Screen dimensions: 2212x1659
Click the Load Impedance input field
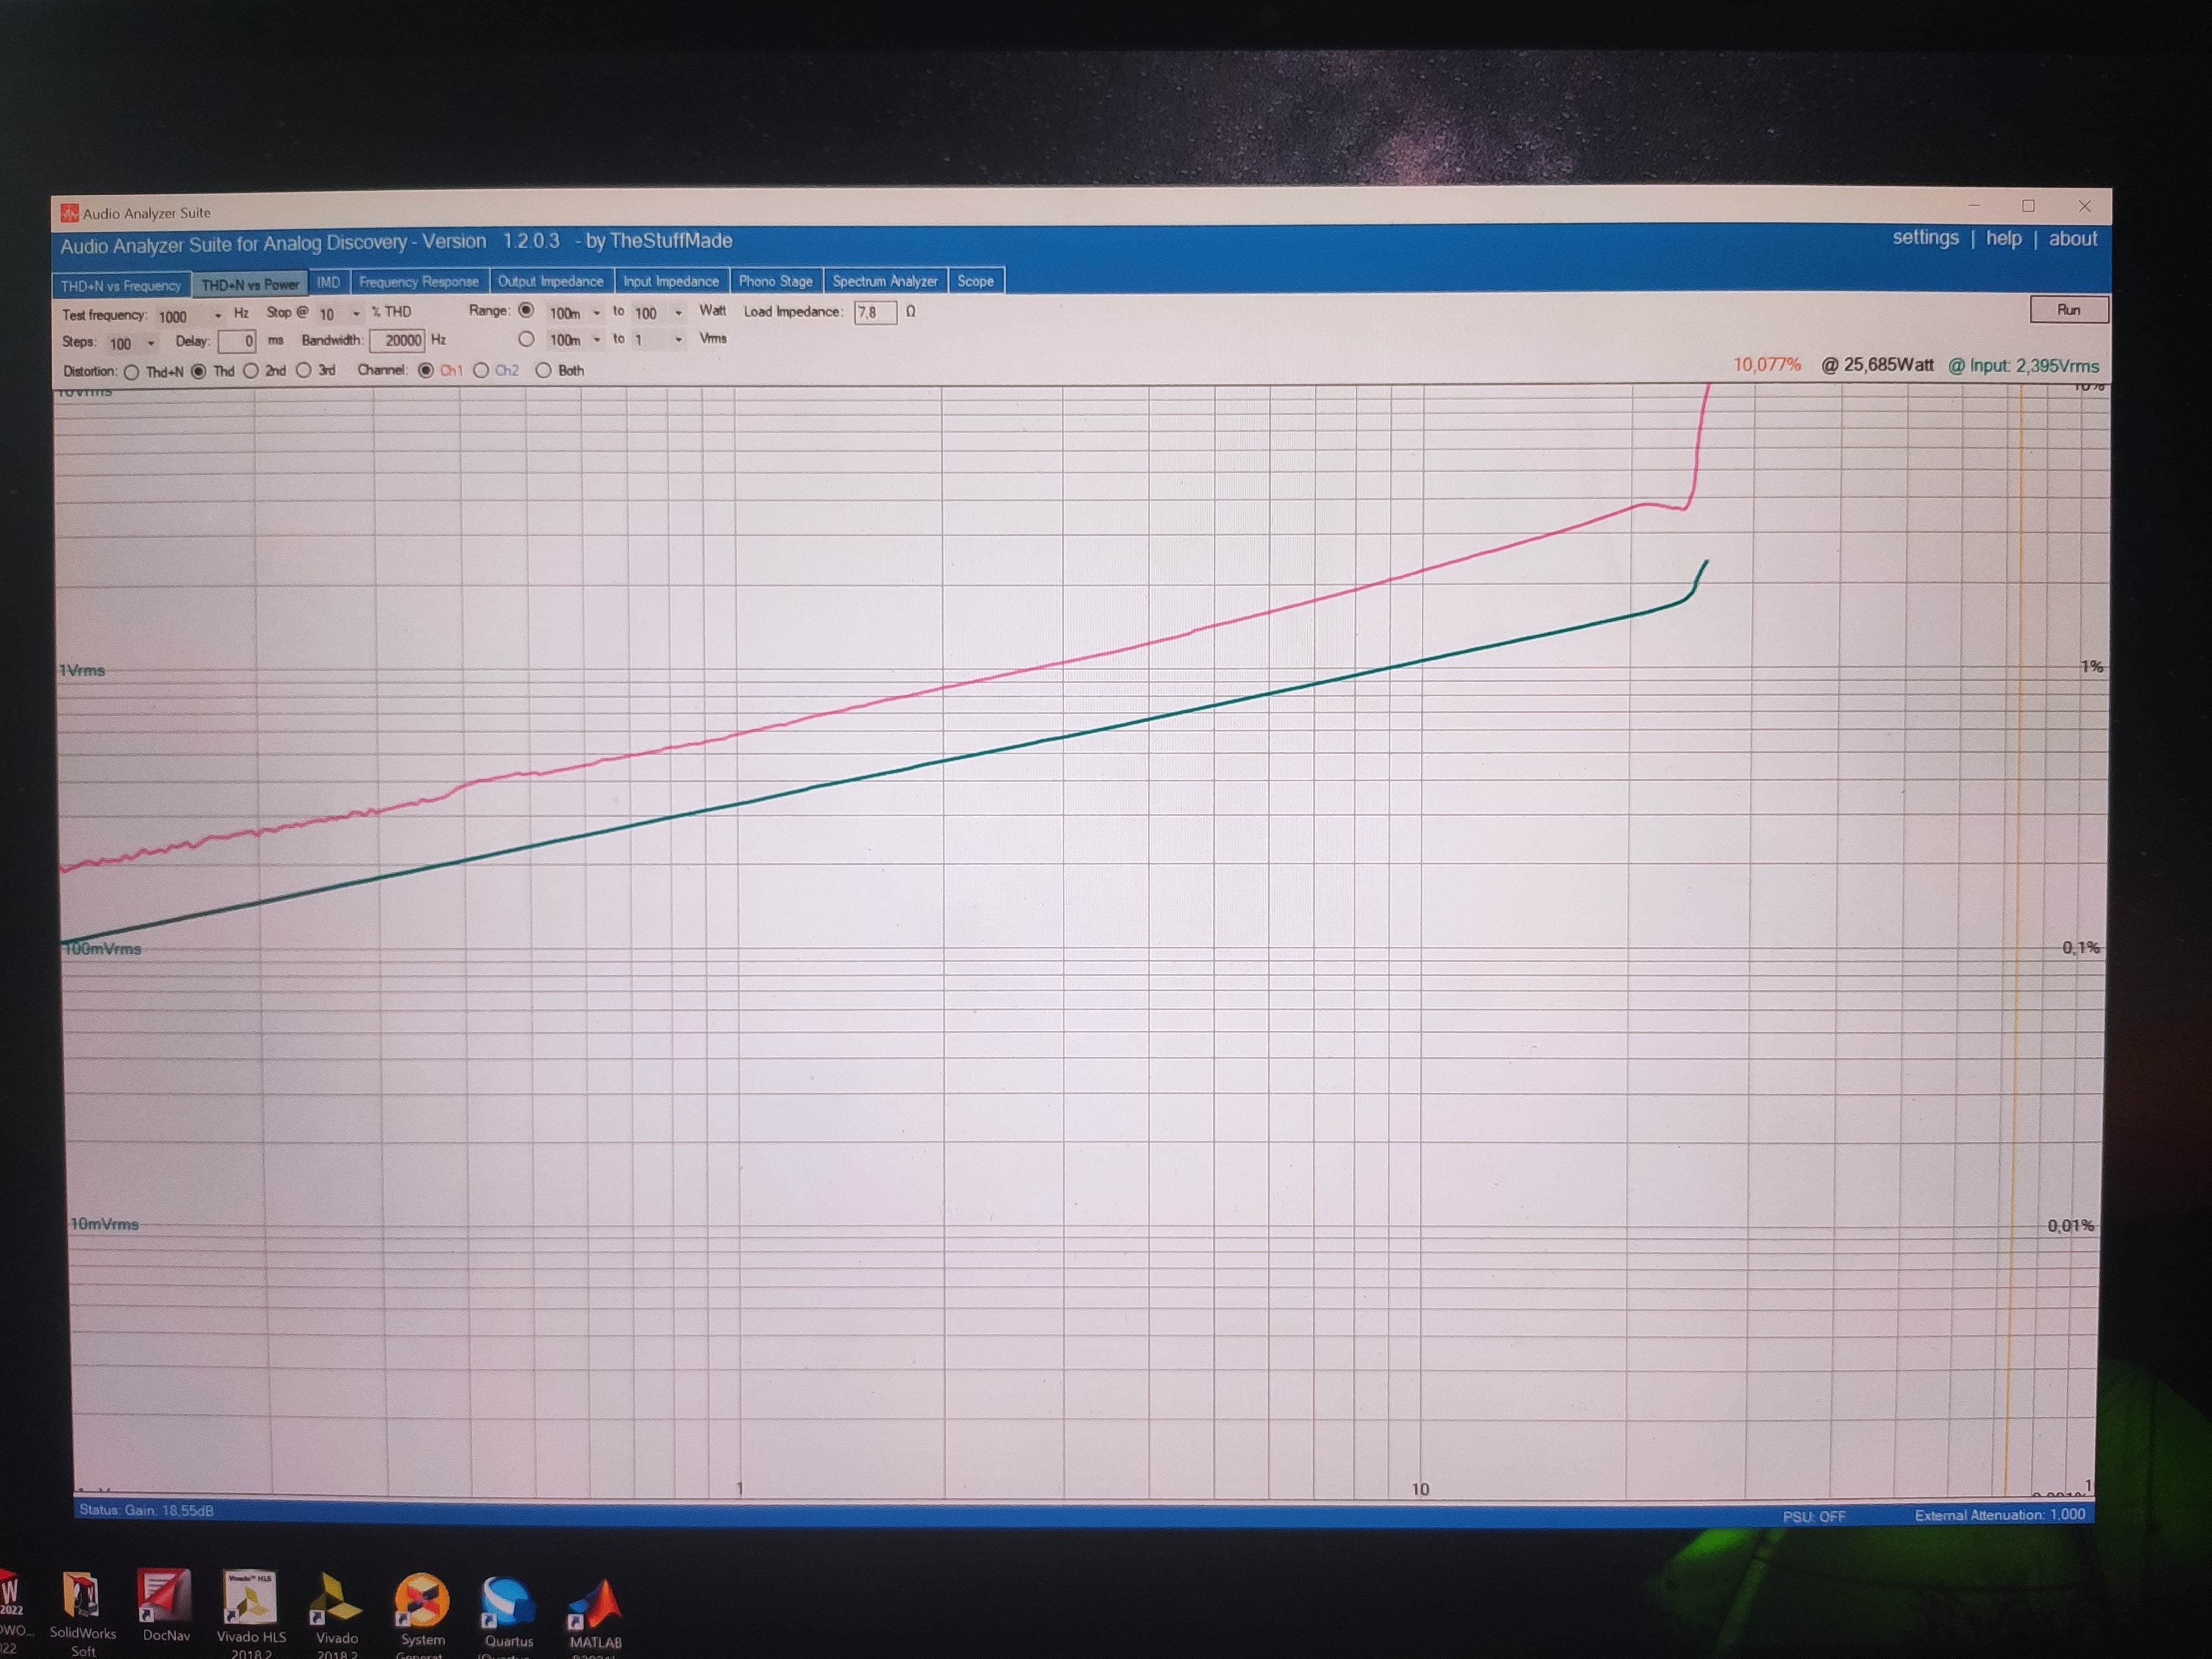point(874,313)
